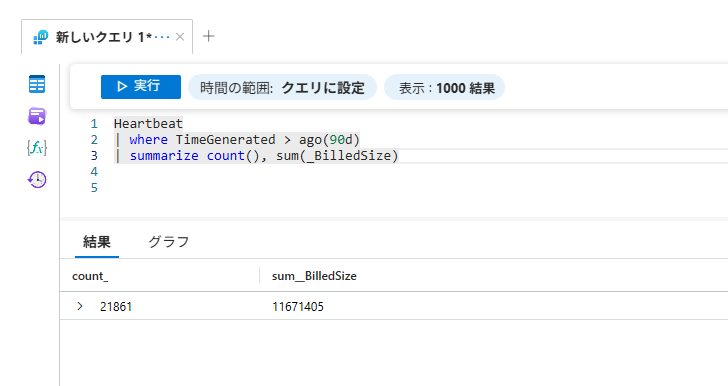
Task: Switch to the グラフ tab
Action: tap(169, 242)
